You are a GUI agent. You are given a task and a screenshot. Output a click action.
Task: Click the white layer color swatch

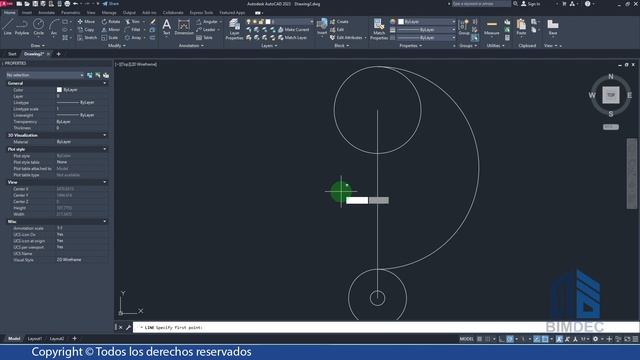(x=268, y=22)
